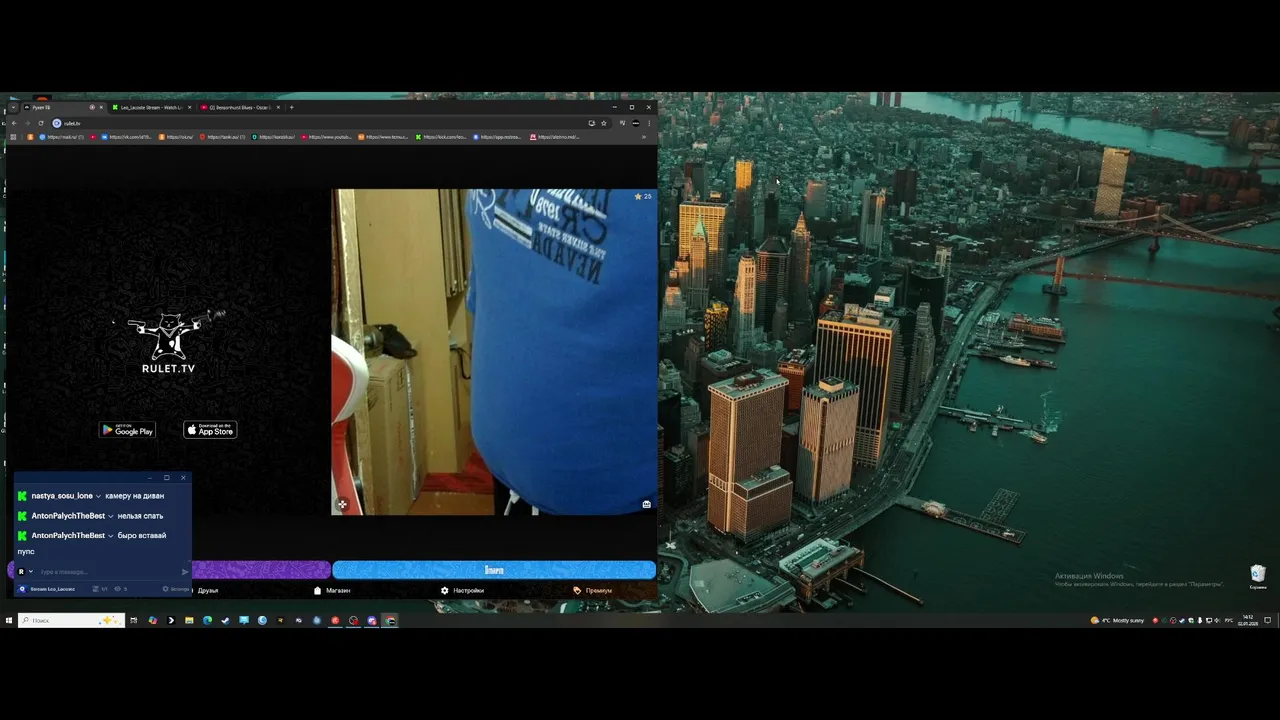This screenshot has width=1280, height=720.
Task: Open the weather widget in the taskbar
Action: (1118, 620)
